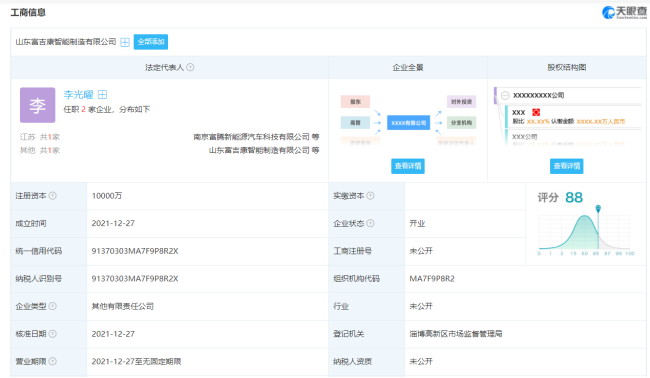Open 查看详情 under 企业全景
The width and height of the screenshot is (650, 378).
coord(408,166)
